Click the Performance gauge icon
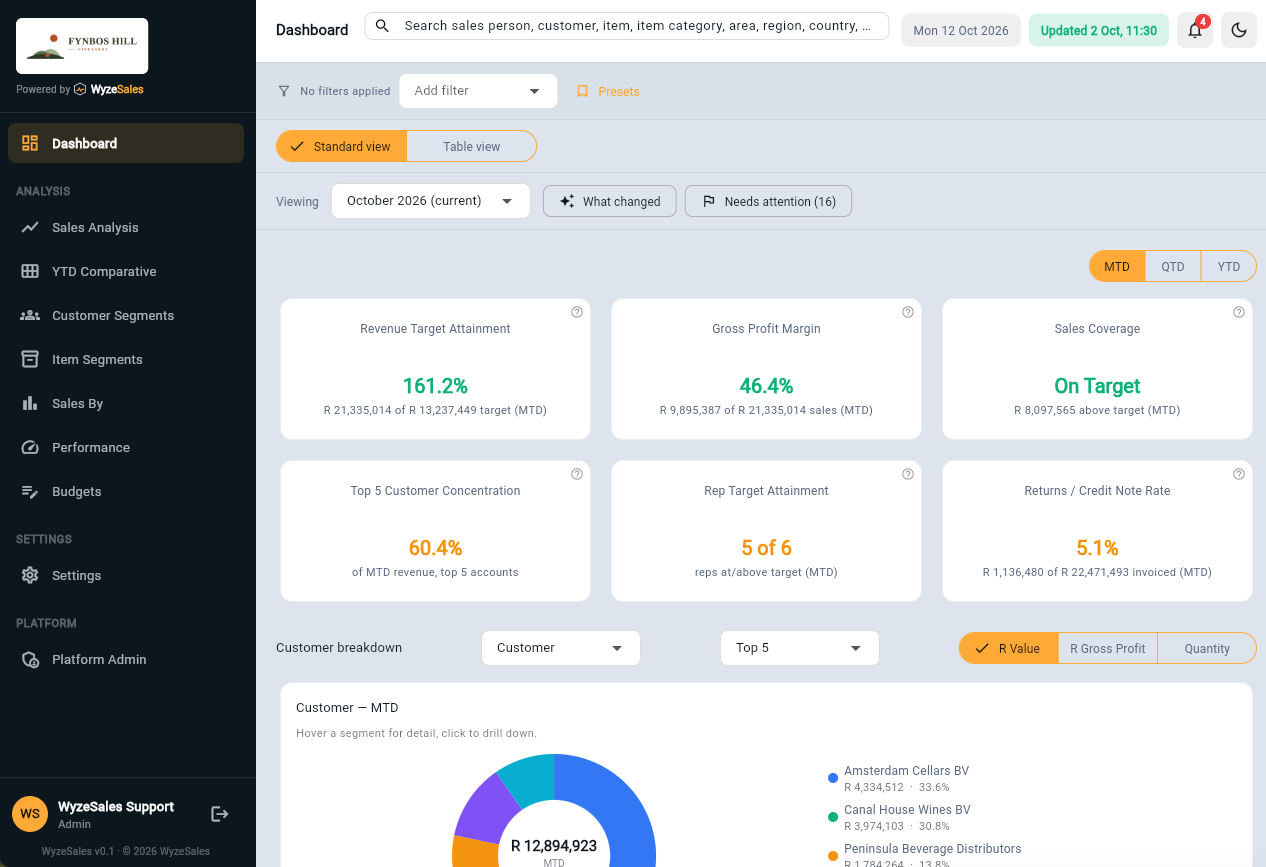The image size is (1266, 867). (30, 447)
